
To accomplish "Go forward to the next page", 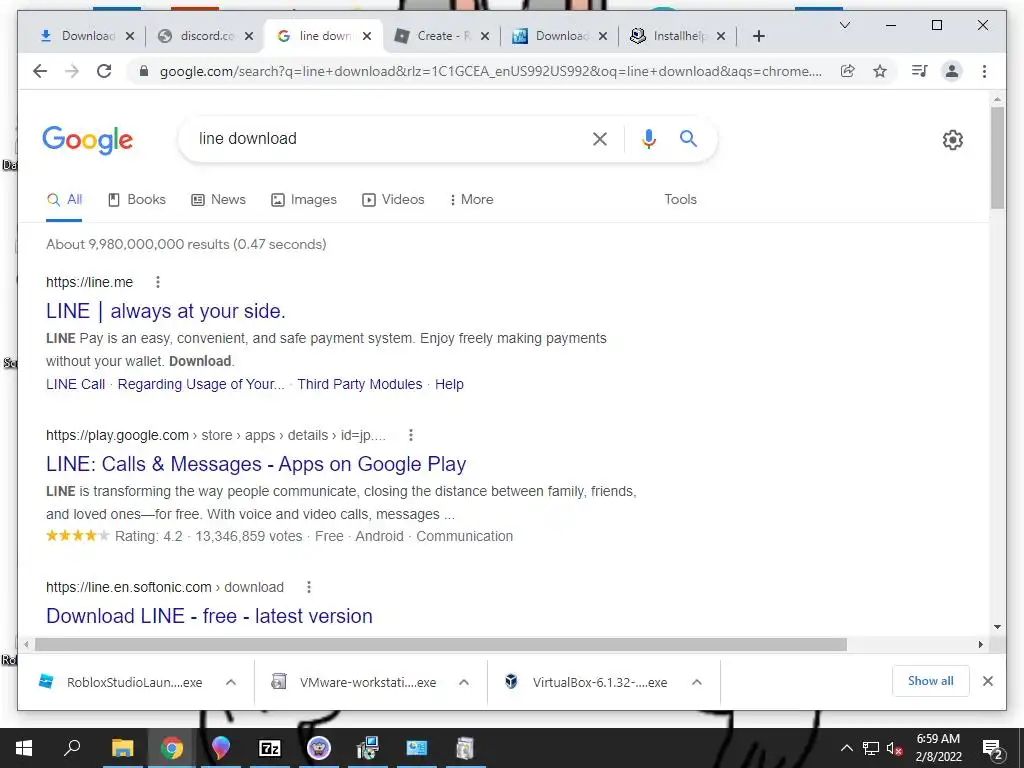I will click(72, 71).
